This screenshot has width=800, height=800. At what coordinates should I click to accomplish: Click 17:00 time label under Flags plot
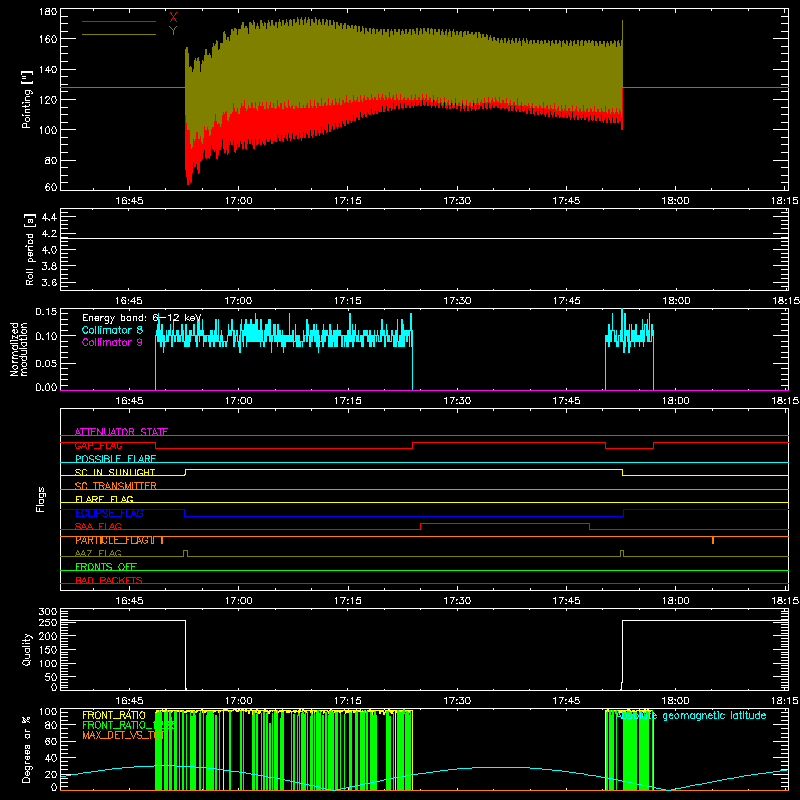(x=239, y=601)
